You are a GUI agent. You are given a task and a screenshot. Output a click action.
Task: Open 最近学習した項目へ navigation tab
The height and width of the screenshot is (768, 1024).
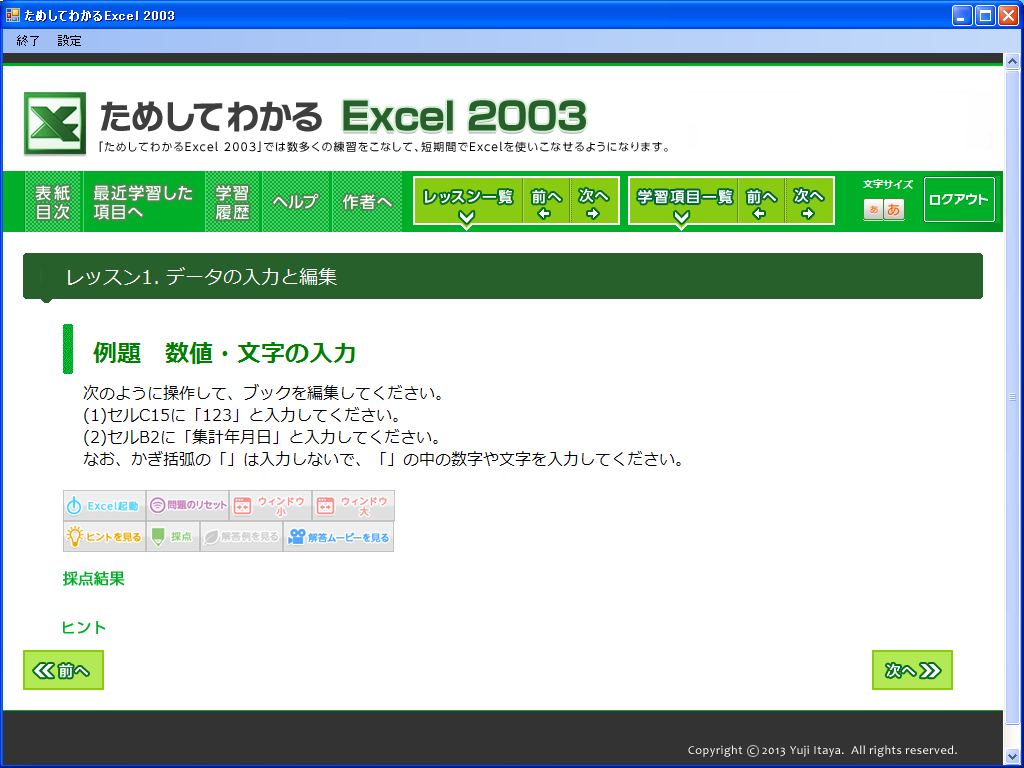[x=144, y=202]
